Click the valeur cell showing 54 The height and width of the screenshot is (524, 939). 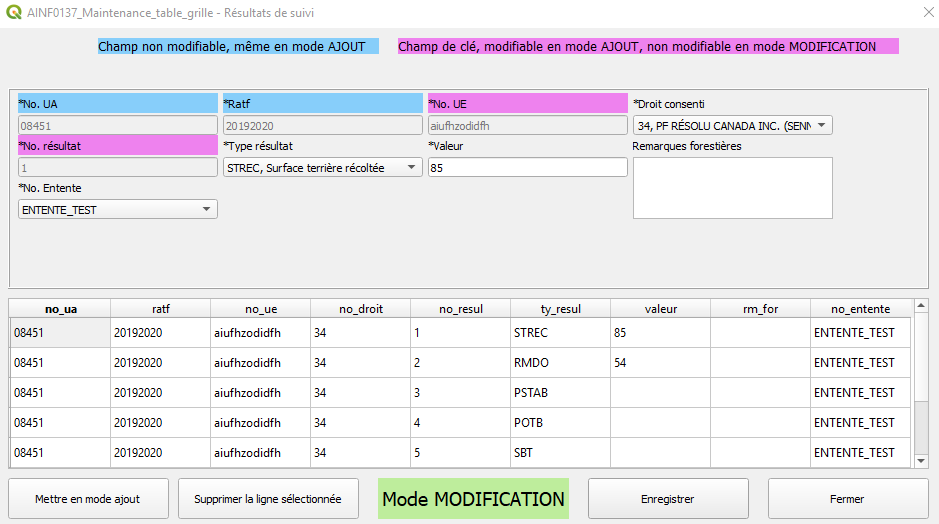661,363
